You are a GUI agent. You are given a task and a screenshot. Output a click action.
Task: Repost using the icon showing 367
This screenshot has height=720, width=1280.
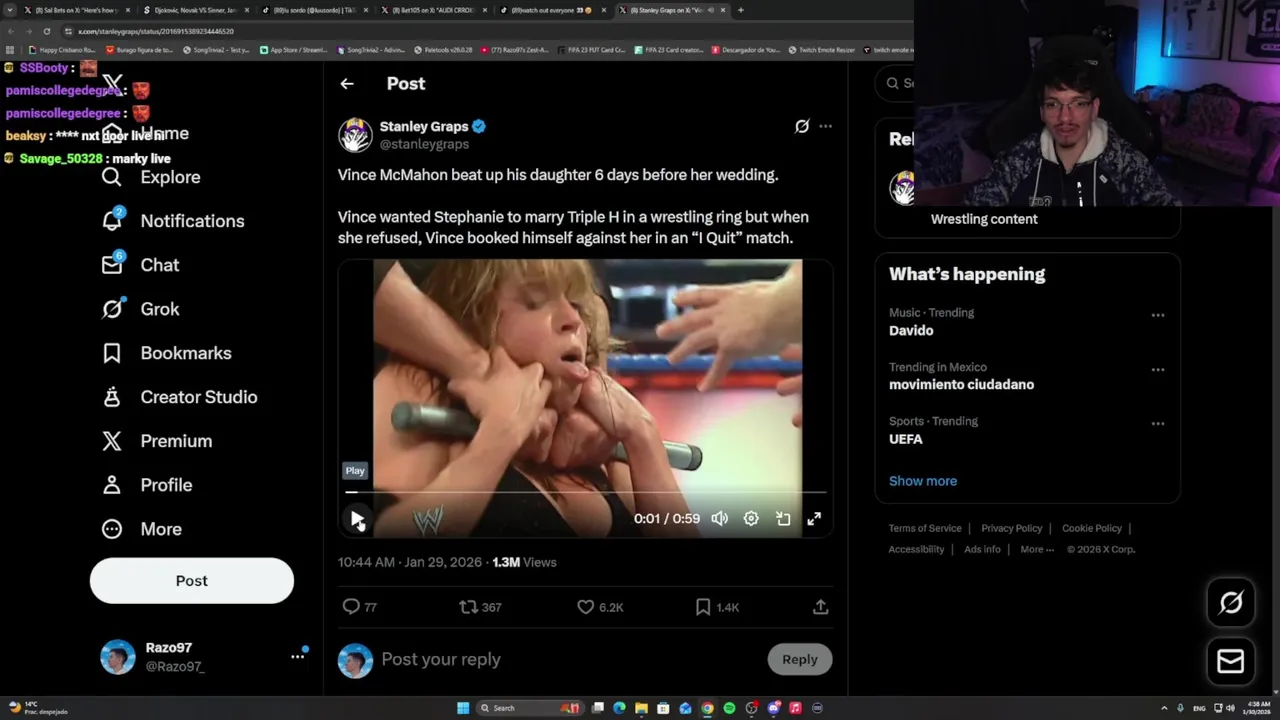[x=480, y=607]
